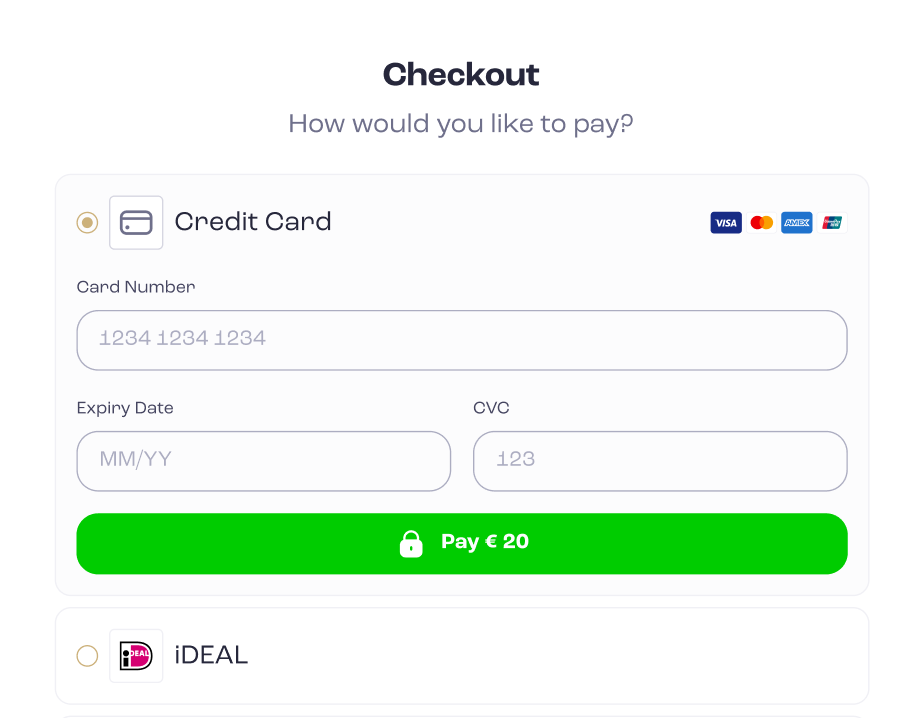This screenshot has height=718, width=924.
Task: Click the Expiry Date field label
Action: (x=125, y=408)
